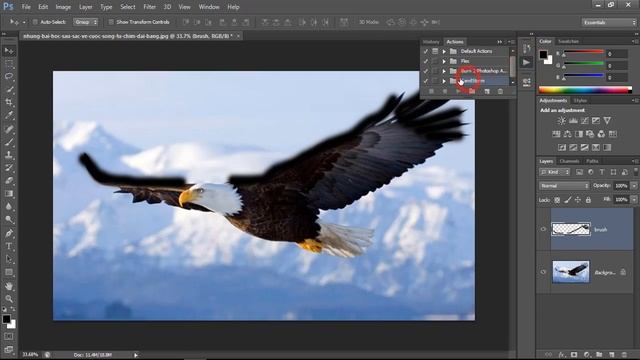Switch to the History tab
The height and width of the screenshot is (360, 640).
click(x=431, y=42)
